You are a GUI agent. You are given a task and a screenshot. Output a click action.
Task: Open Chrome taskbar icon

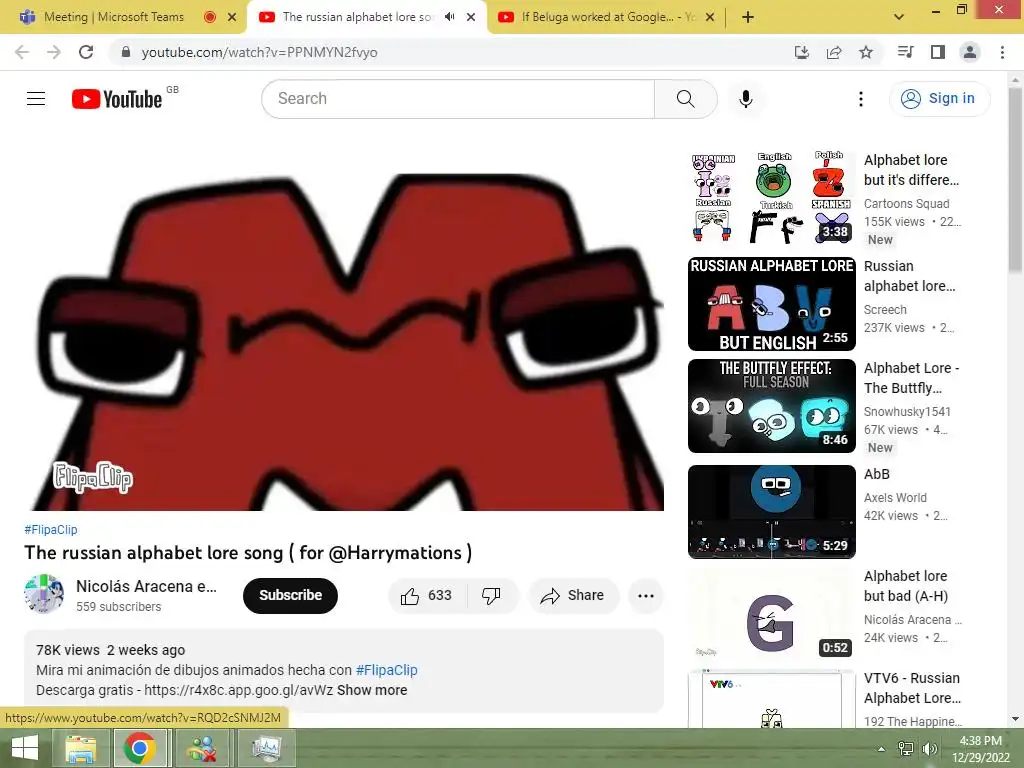139,748
